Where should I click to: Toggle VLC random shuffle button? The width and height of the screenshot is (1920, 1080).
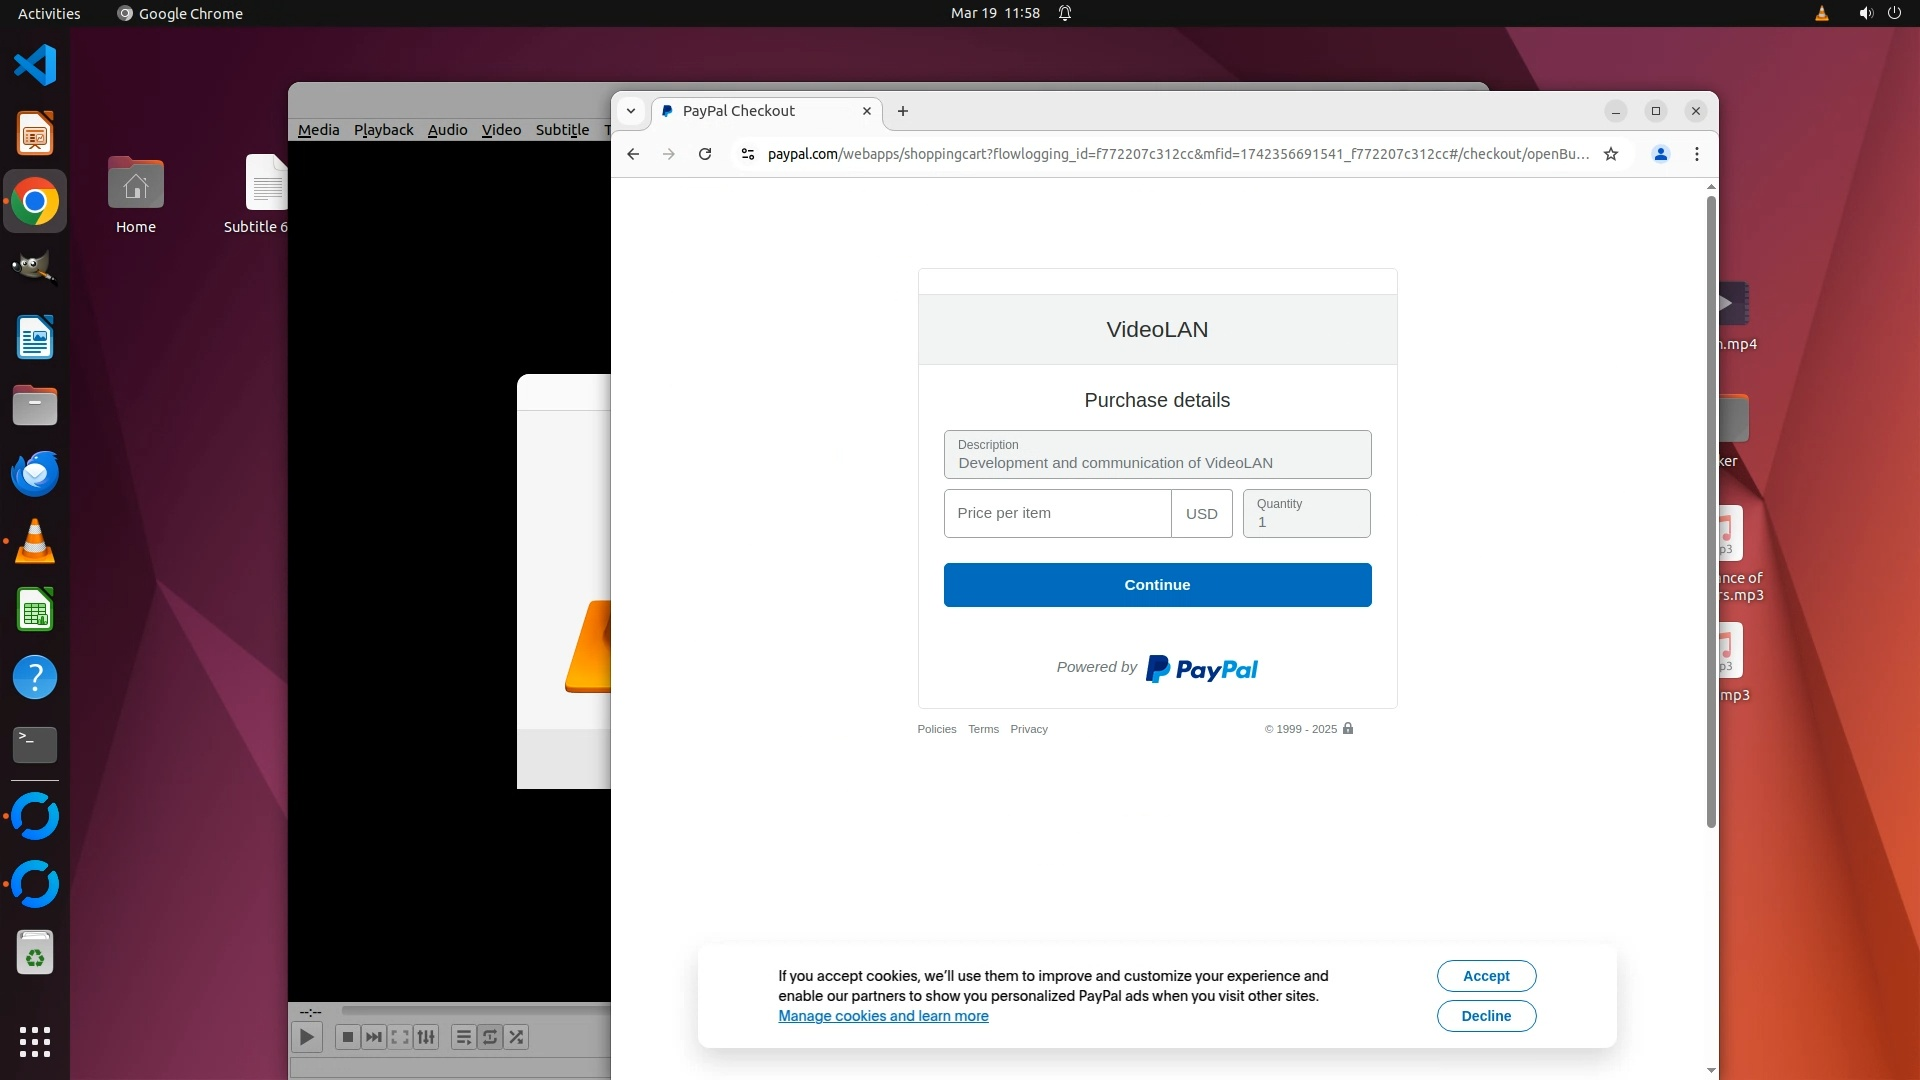coord(516,1037)
